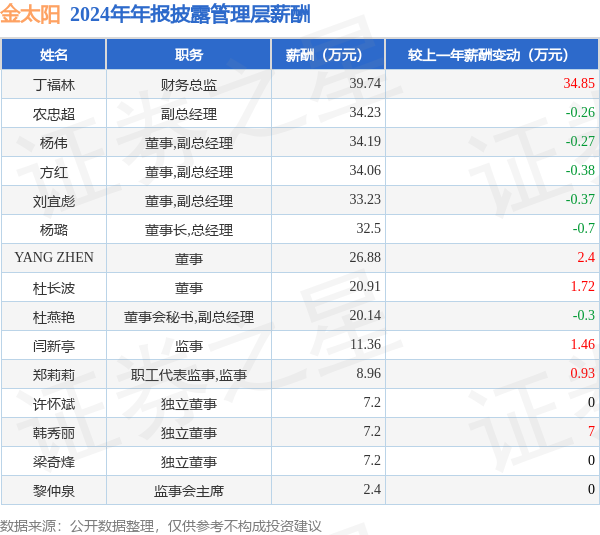Viewport: 600px width, 535px height.
Task: Click the 金太阳 title text
Action: coord(30,15)
